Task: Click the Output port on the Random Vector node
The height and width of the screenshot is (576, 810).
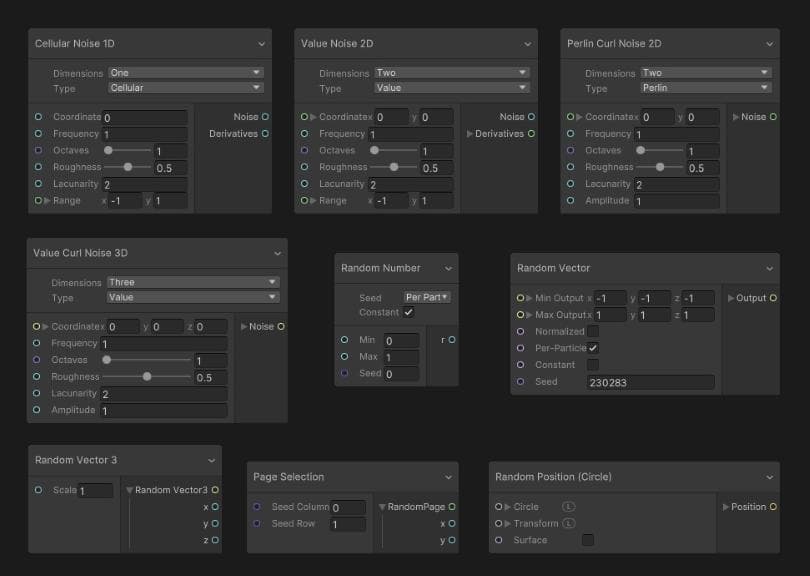Action: coord(775,297)
